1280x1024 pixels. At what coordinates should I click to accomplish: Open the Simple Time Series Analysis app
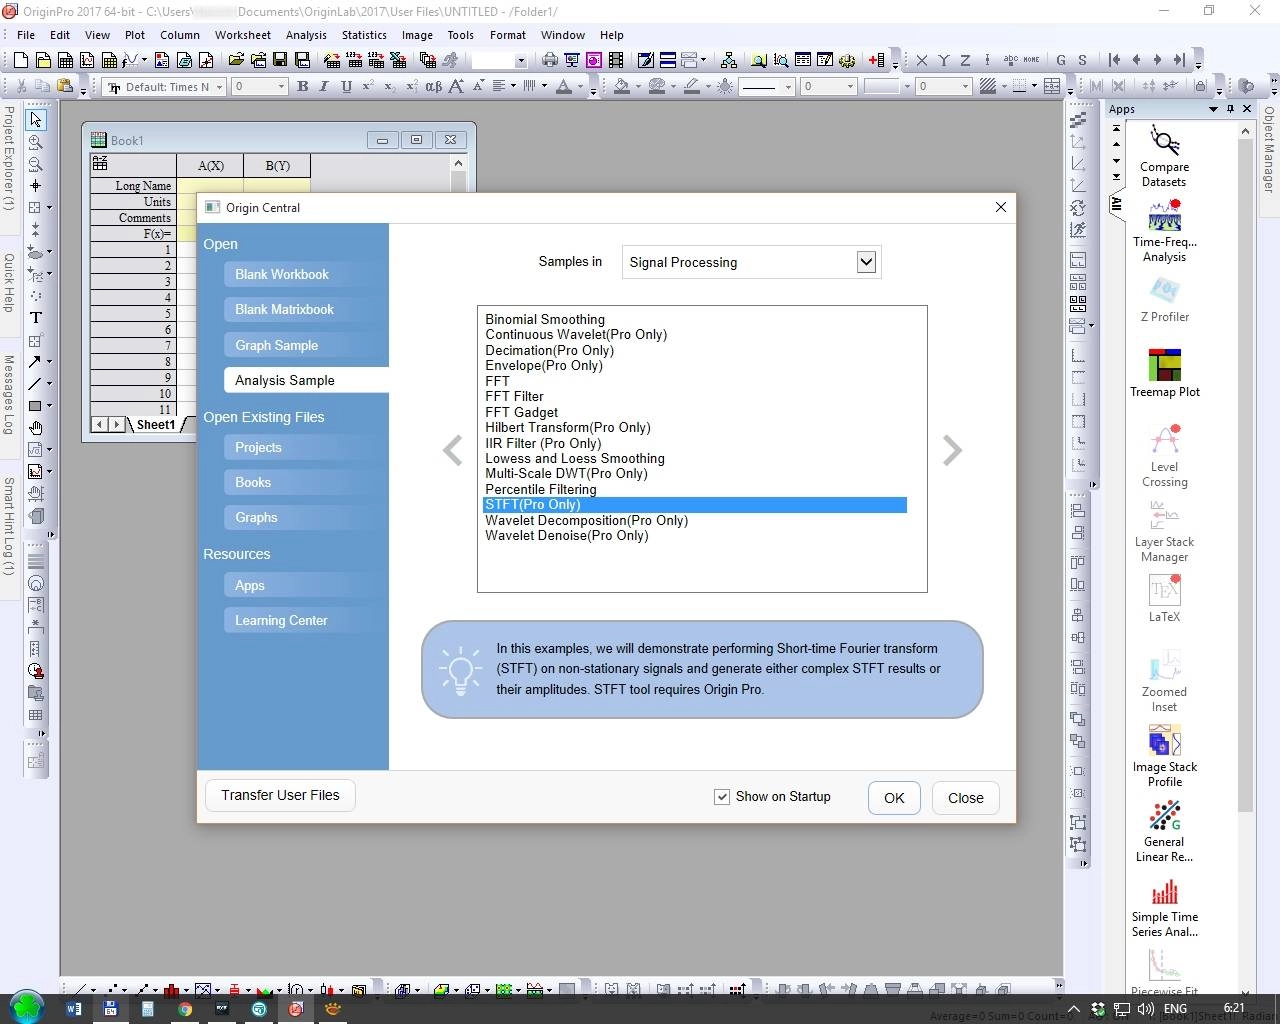(x=1164, y=908)
